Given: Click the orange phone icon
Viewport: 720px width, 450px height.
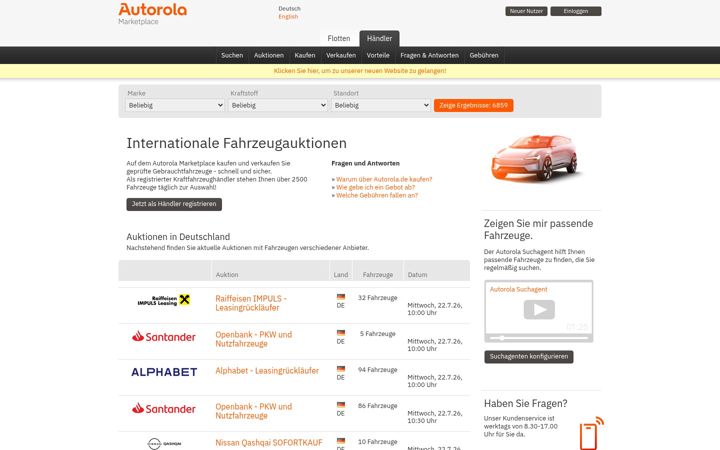Looking at the screenshot, I should [591, 433].
